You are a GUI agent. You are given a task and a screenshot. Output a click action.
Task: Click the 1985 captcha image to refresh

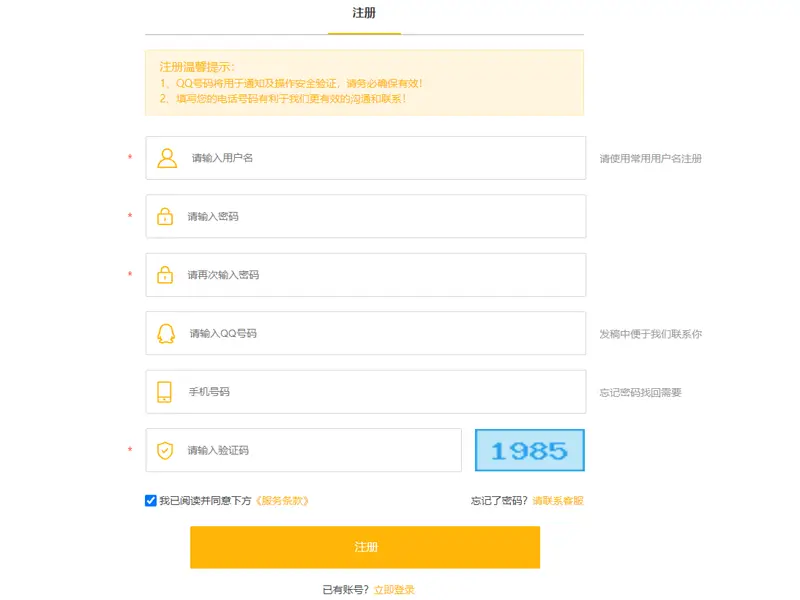tap(531, 450)
